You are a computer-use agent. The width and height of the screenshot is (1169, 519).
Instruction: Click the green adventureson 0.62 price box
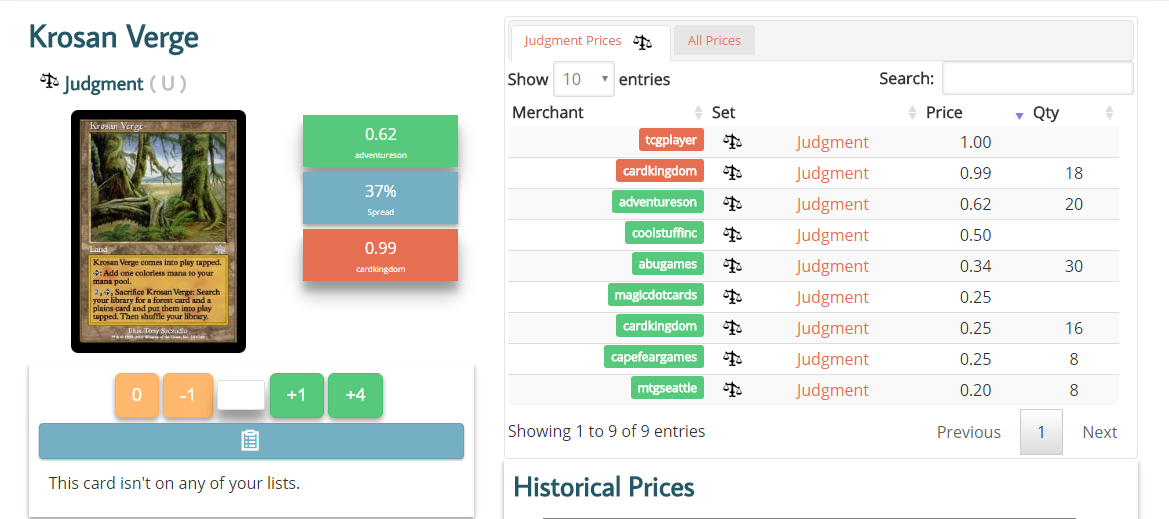pyautogui.click(x=380, y=141)
